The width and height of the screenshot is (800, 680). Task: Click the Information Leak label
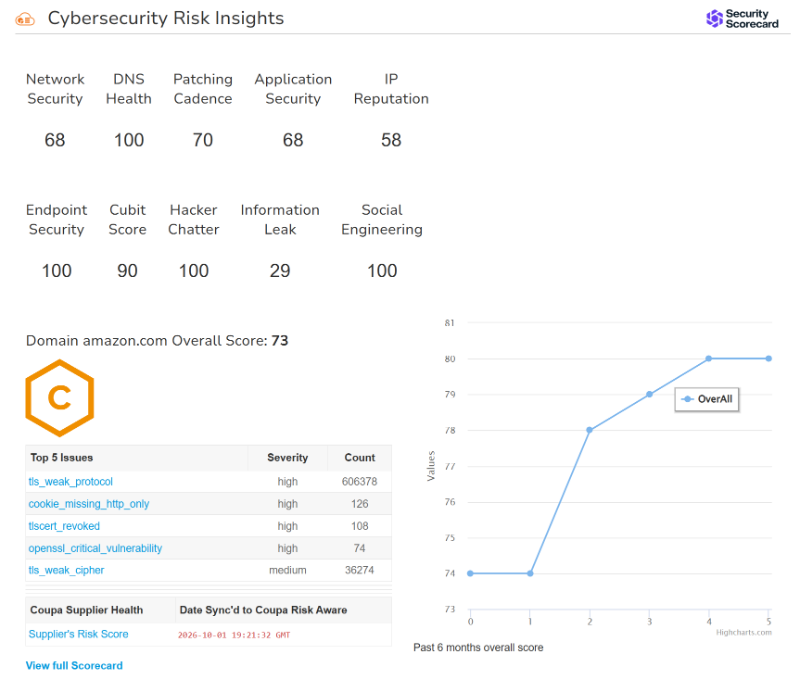pyautogui.click(x=280, y=219)
